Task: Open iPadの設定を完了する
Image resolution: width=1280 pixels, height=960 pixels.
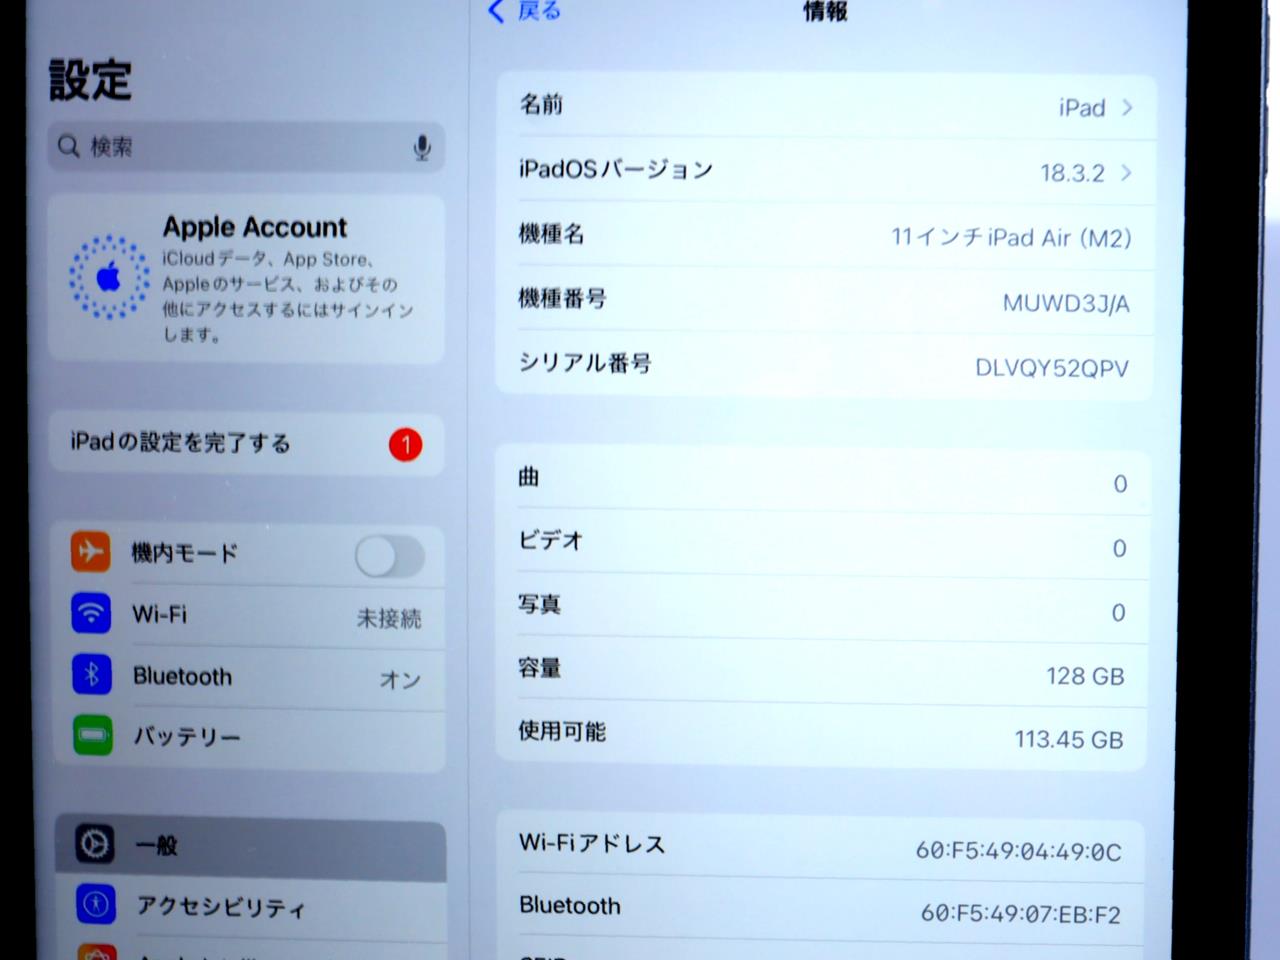Action: click(x=246, y=443)
